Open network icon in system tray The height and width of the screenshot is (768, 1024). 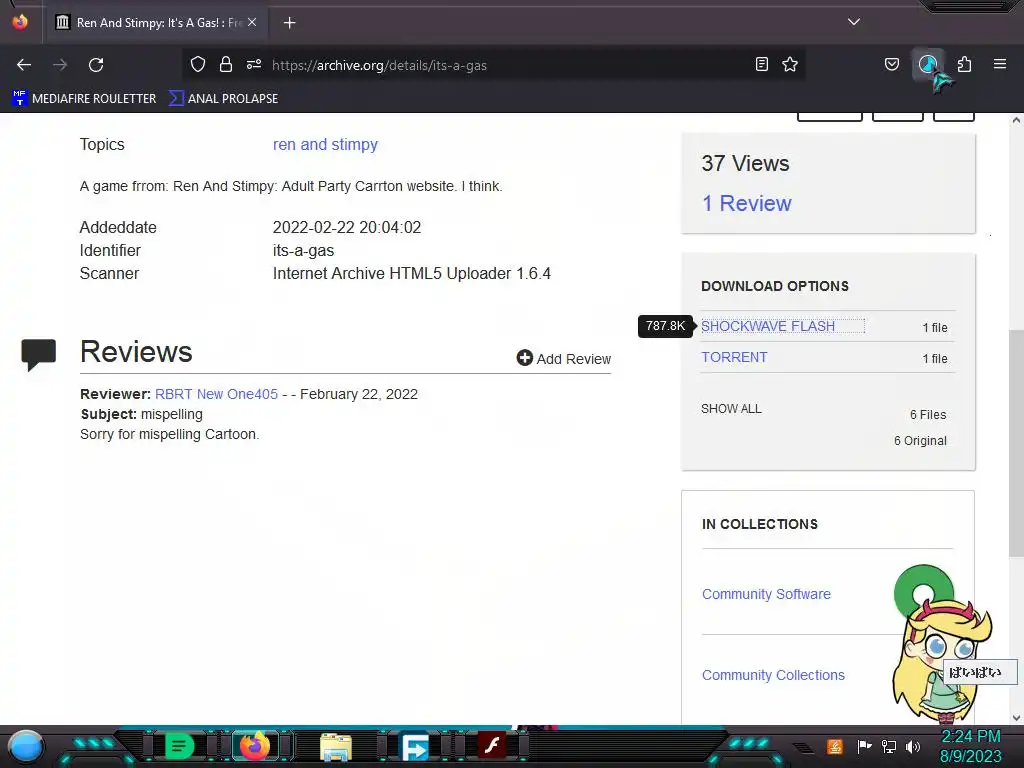click(888, 746)
